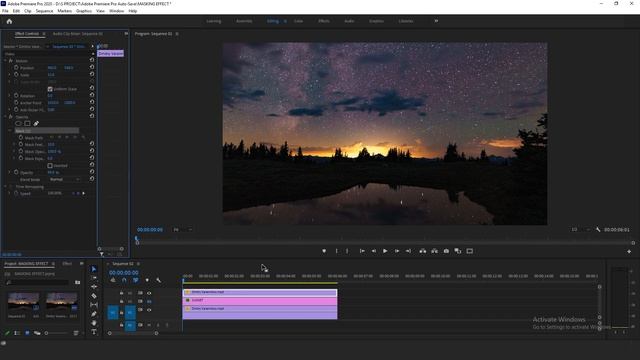Select the Ripple Edit tool
The image size is (640, 360).
tap(94, 287)
